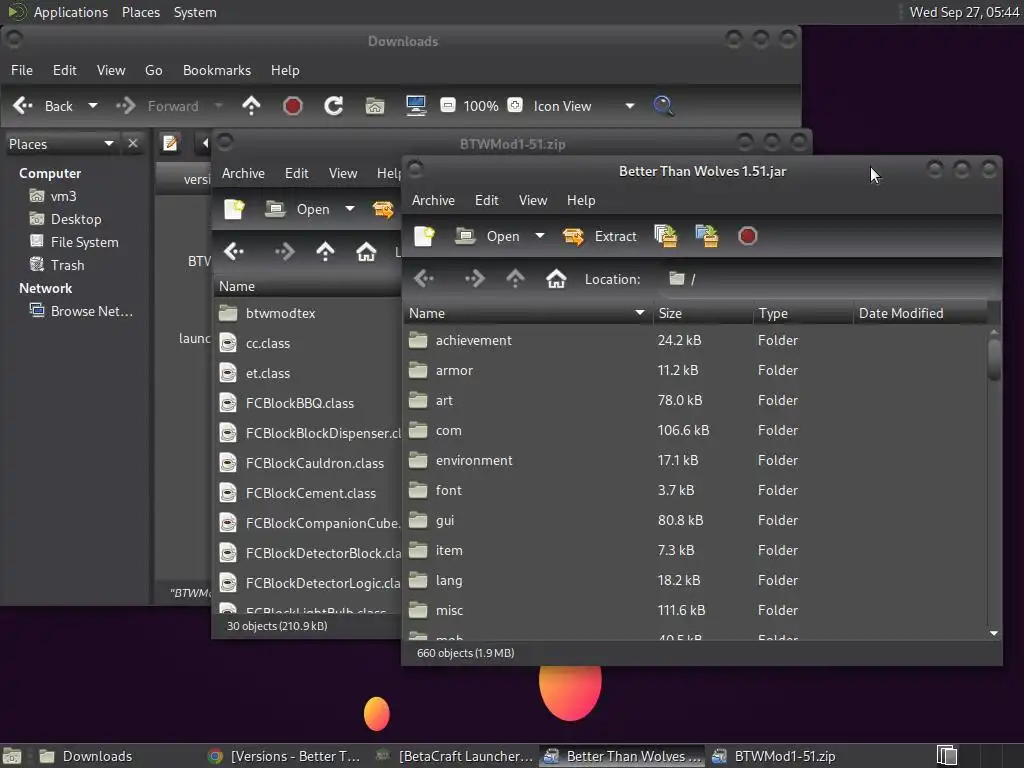Select the com folder row

pos(696,430)
